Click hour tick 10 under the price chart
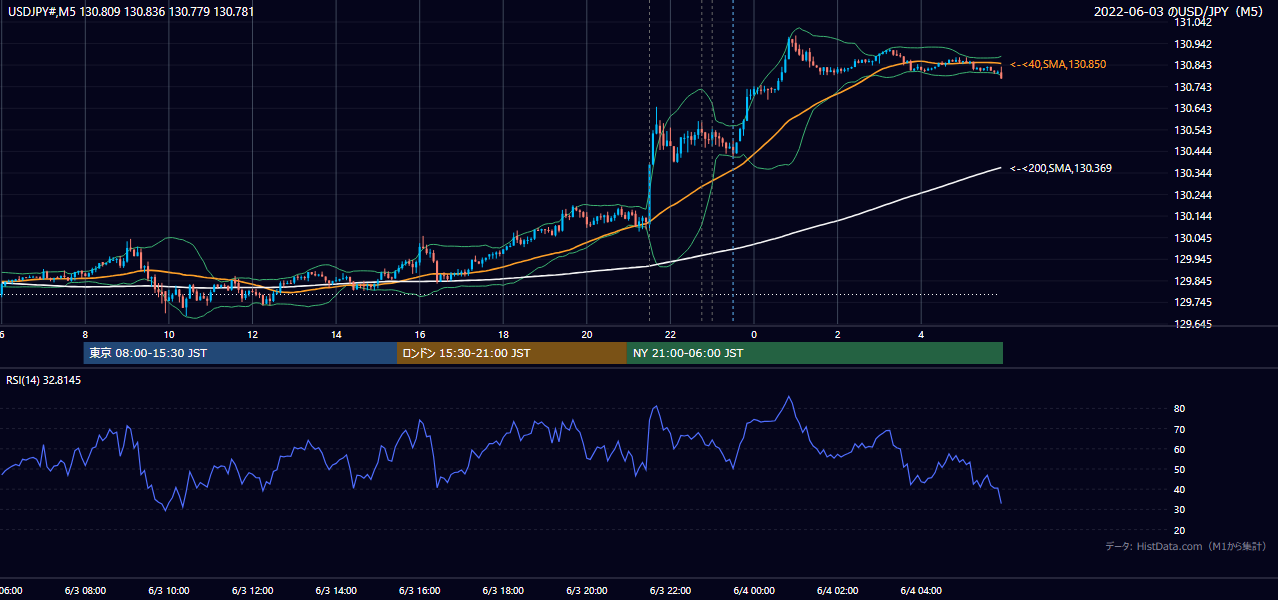This screenshot has height=600, width=1278. pos(169,334)
